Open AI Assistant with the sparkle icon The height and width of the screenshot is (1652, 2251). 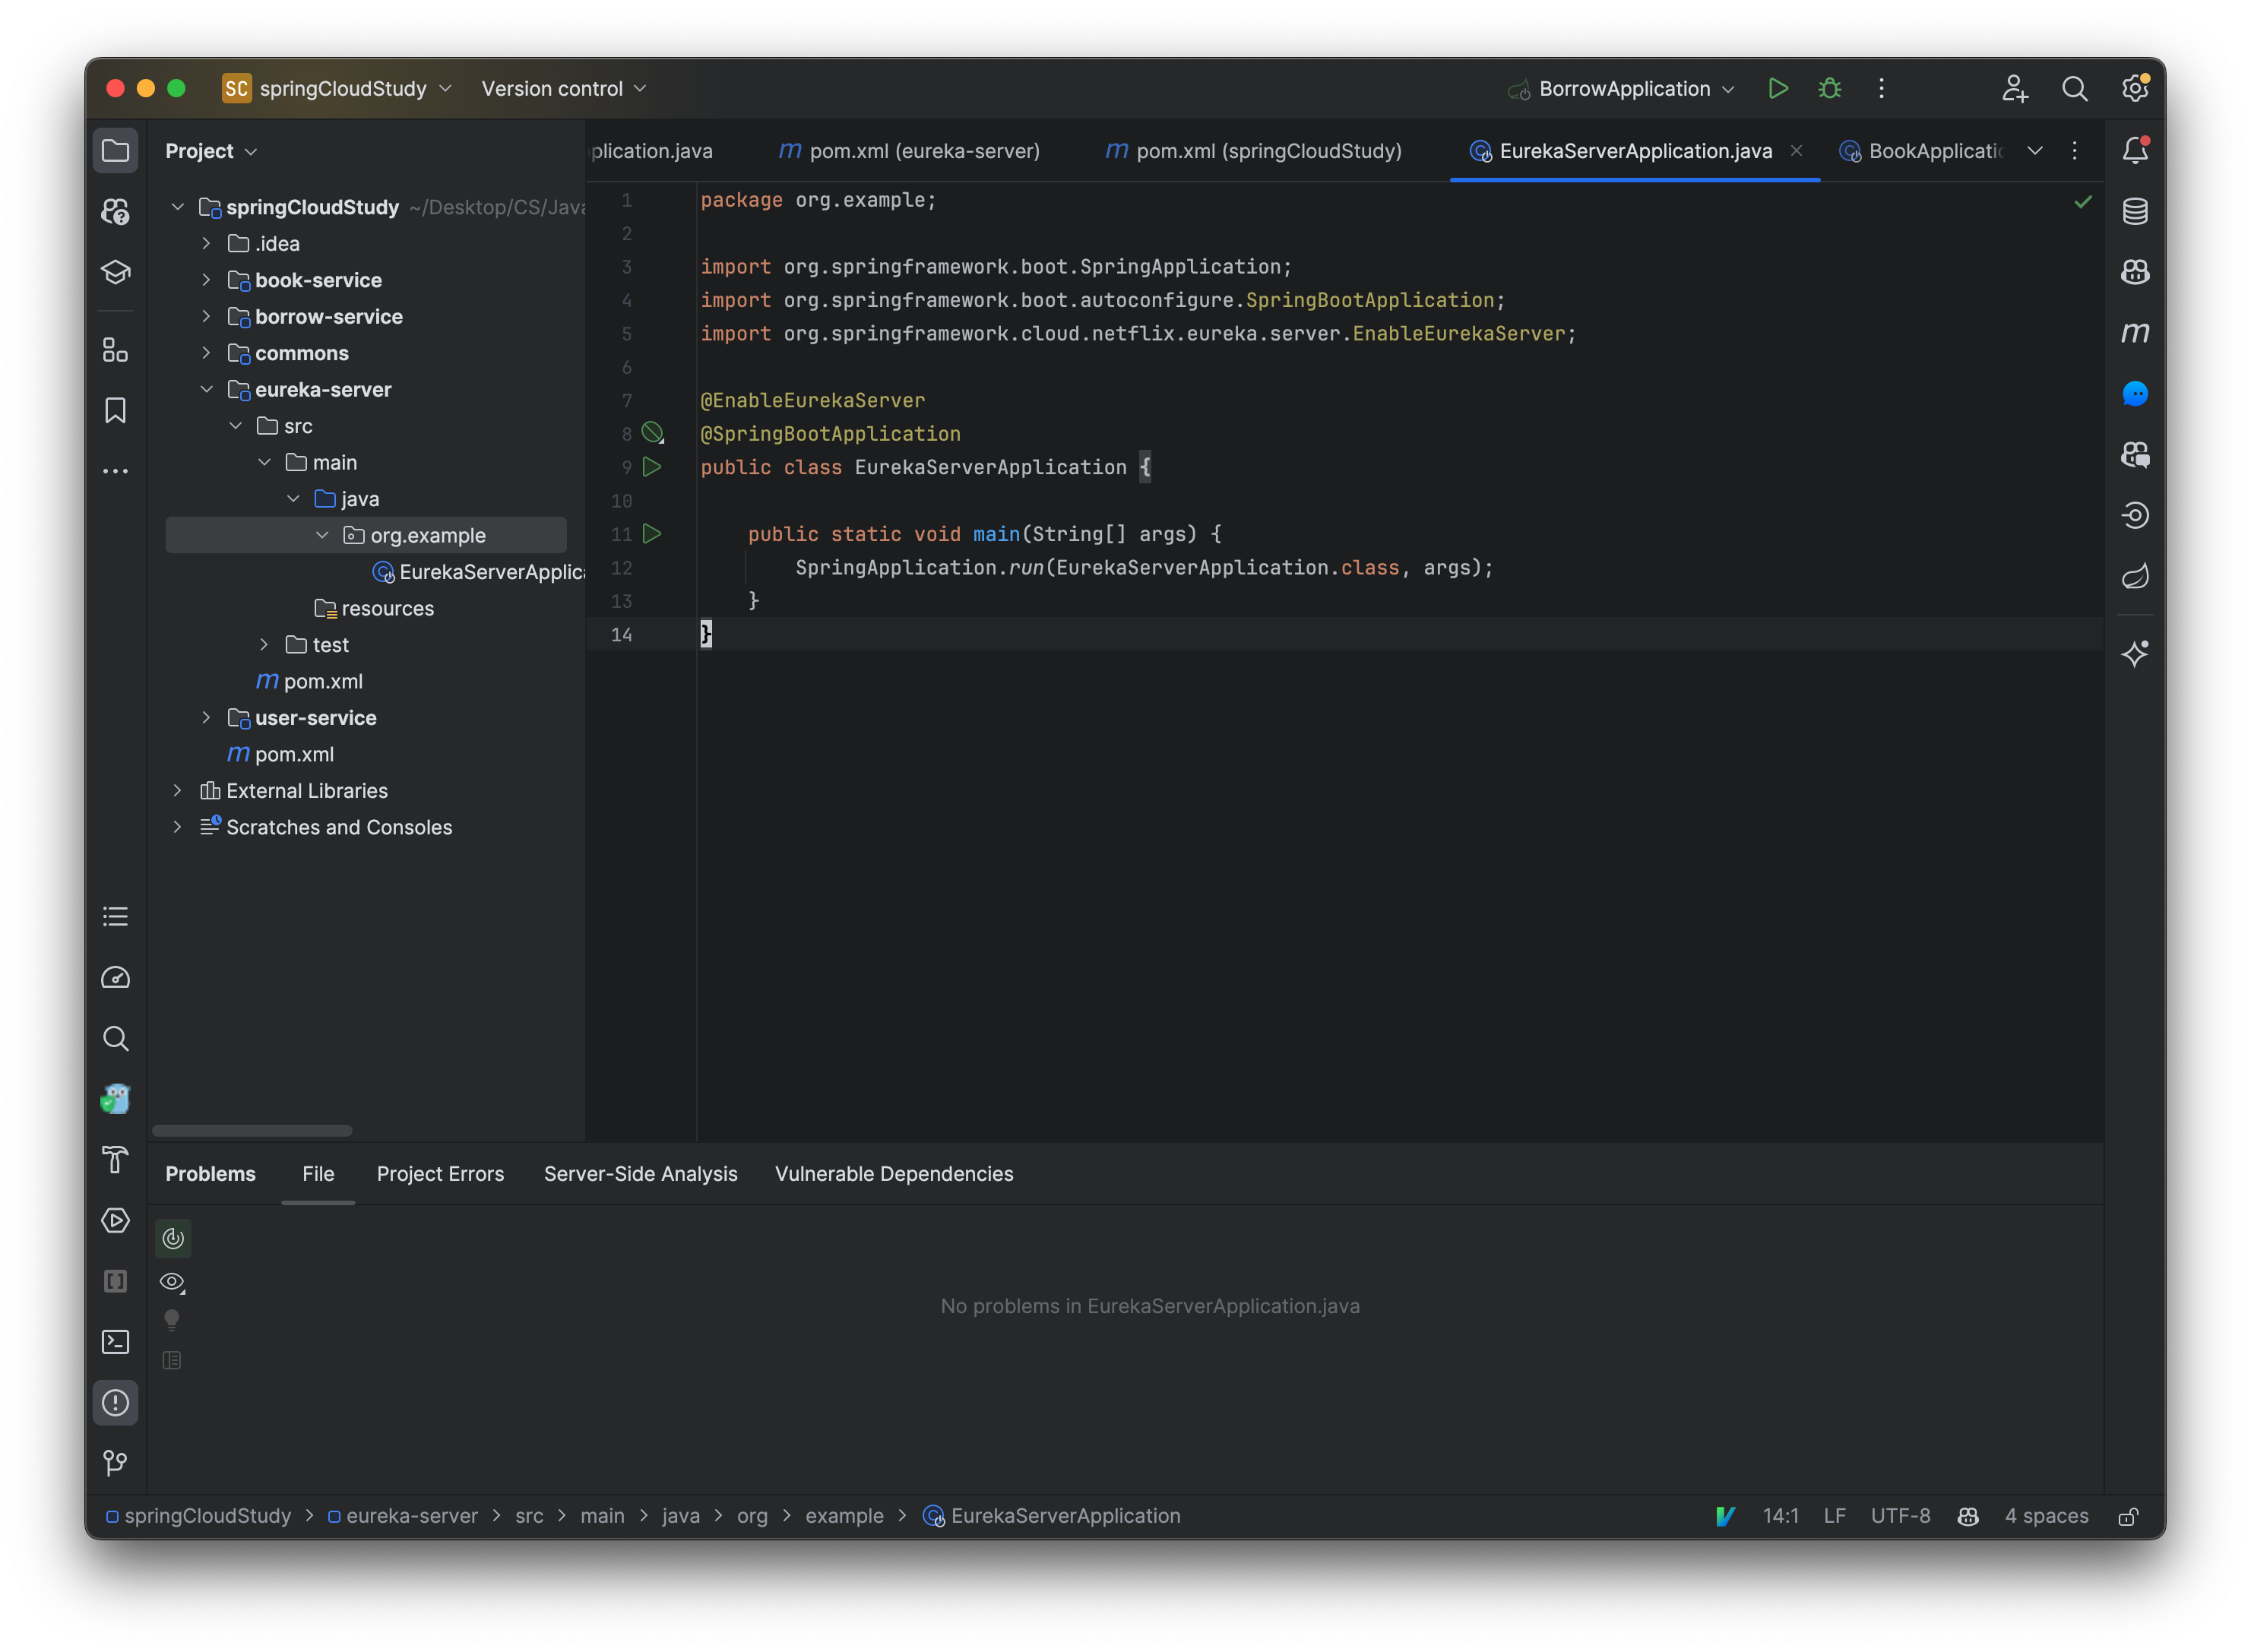click(2135, 653)
